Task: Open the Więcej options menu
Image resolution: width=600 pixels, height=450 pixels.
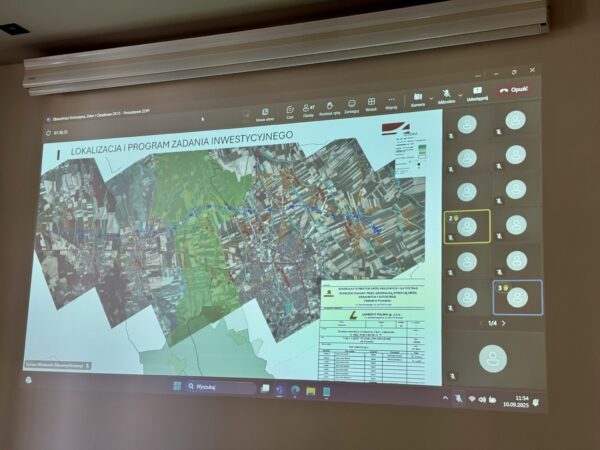Action: pyautogui.click(x=391, y=102)
